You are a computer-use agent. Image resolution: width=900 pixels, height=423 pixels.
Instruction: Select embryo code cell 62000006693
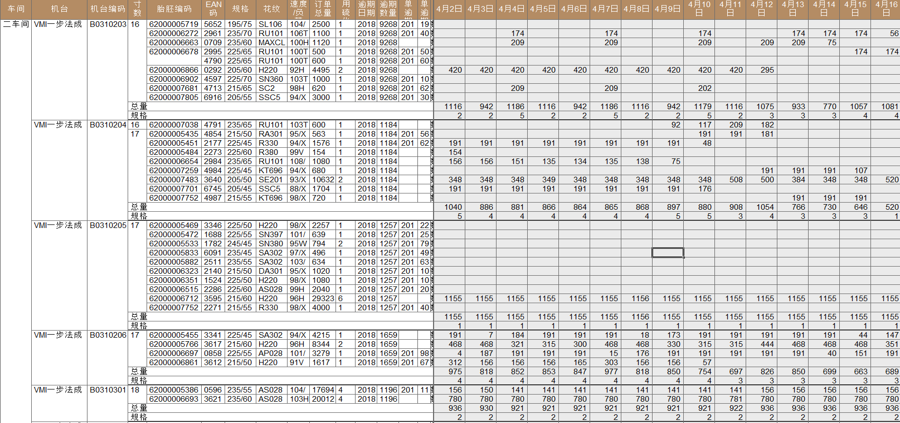pos(173,399)
